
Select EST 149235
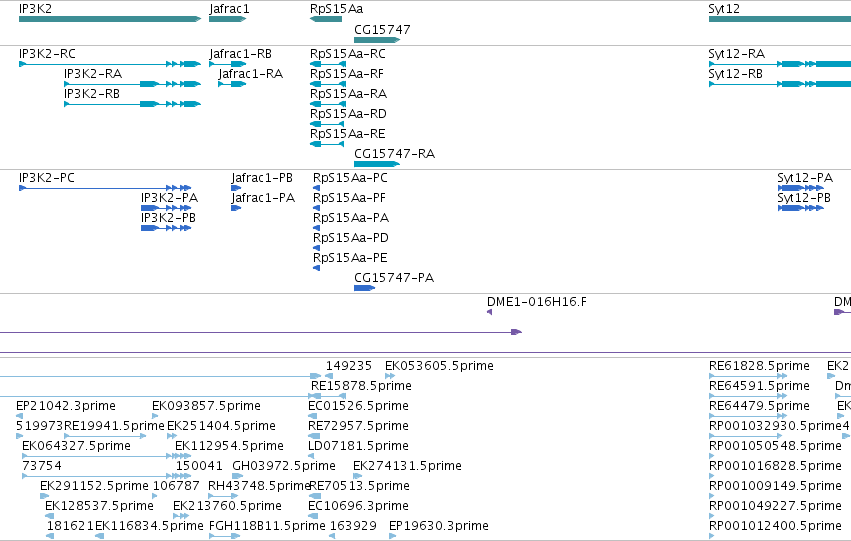[x=329, y=376]
